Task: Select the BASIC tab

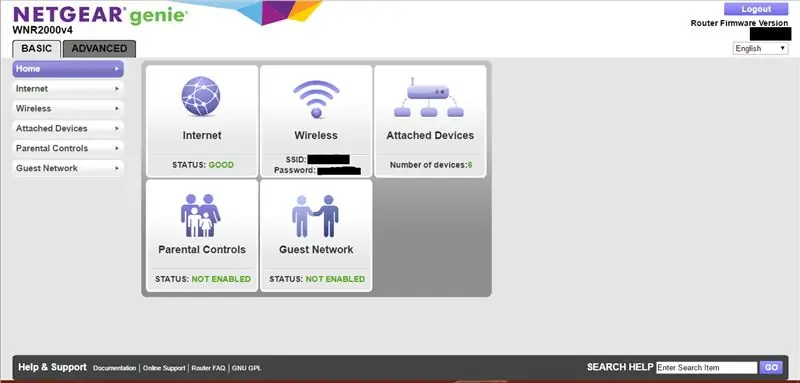Action: pyautogui.click(x=37, y=49)
